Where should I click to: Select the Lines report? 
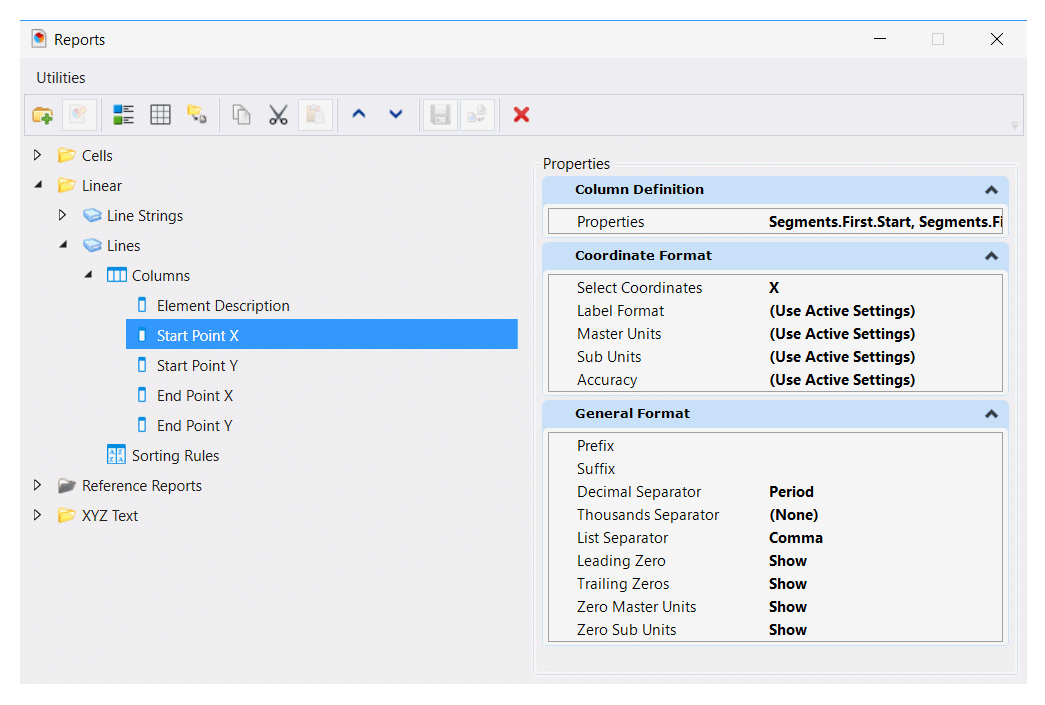click(x=123, y=246)
